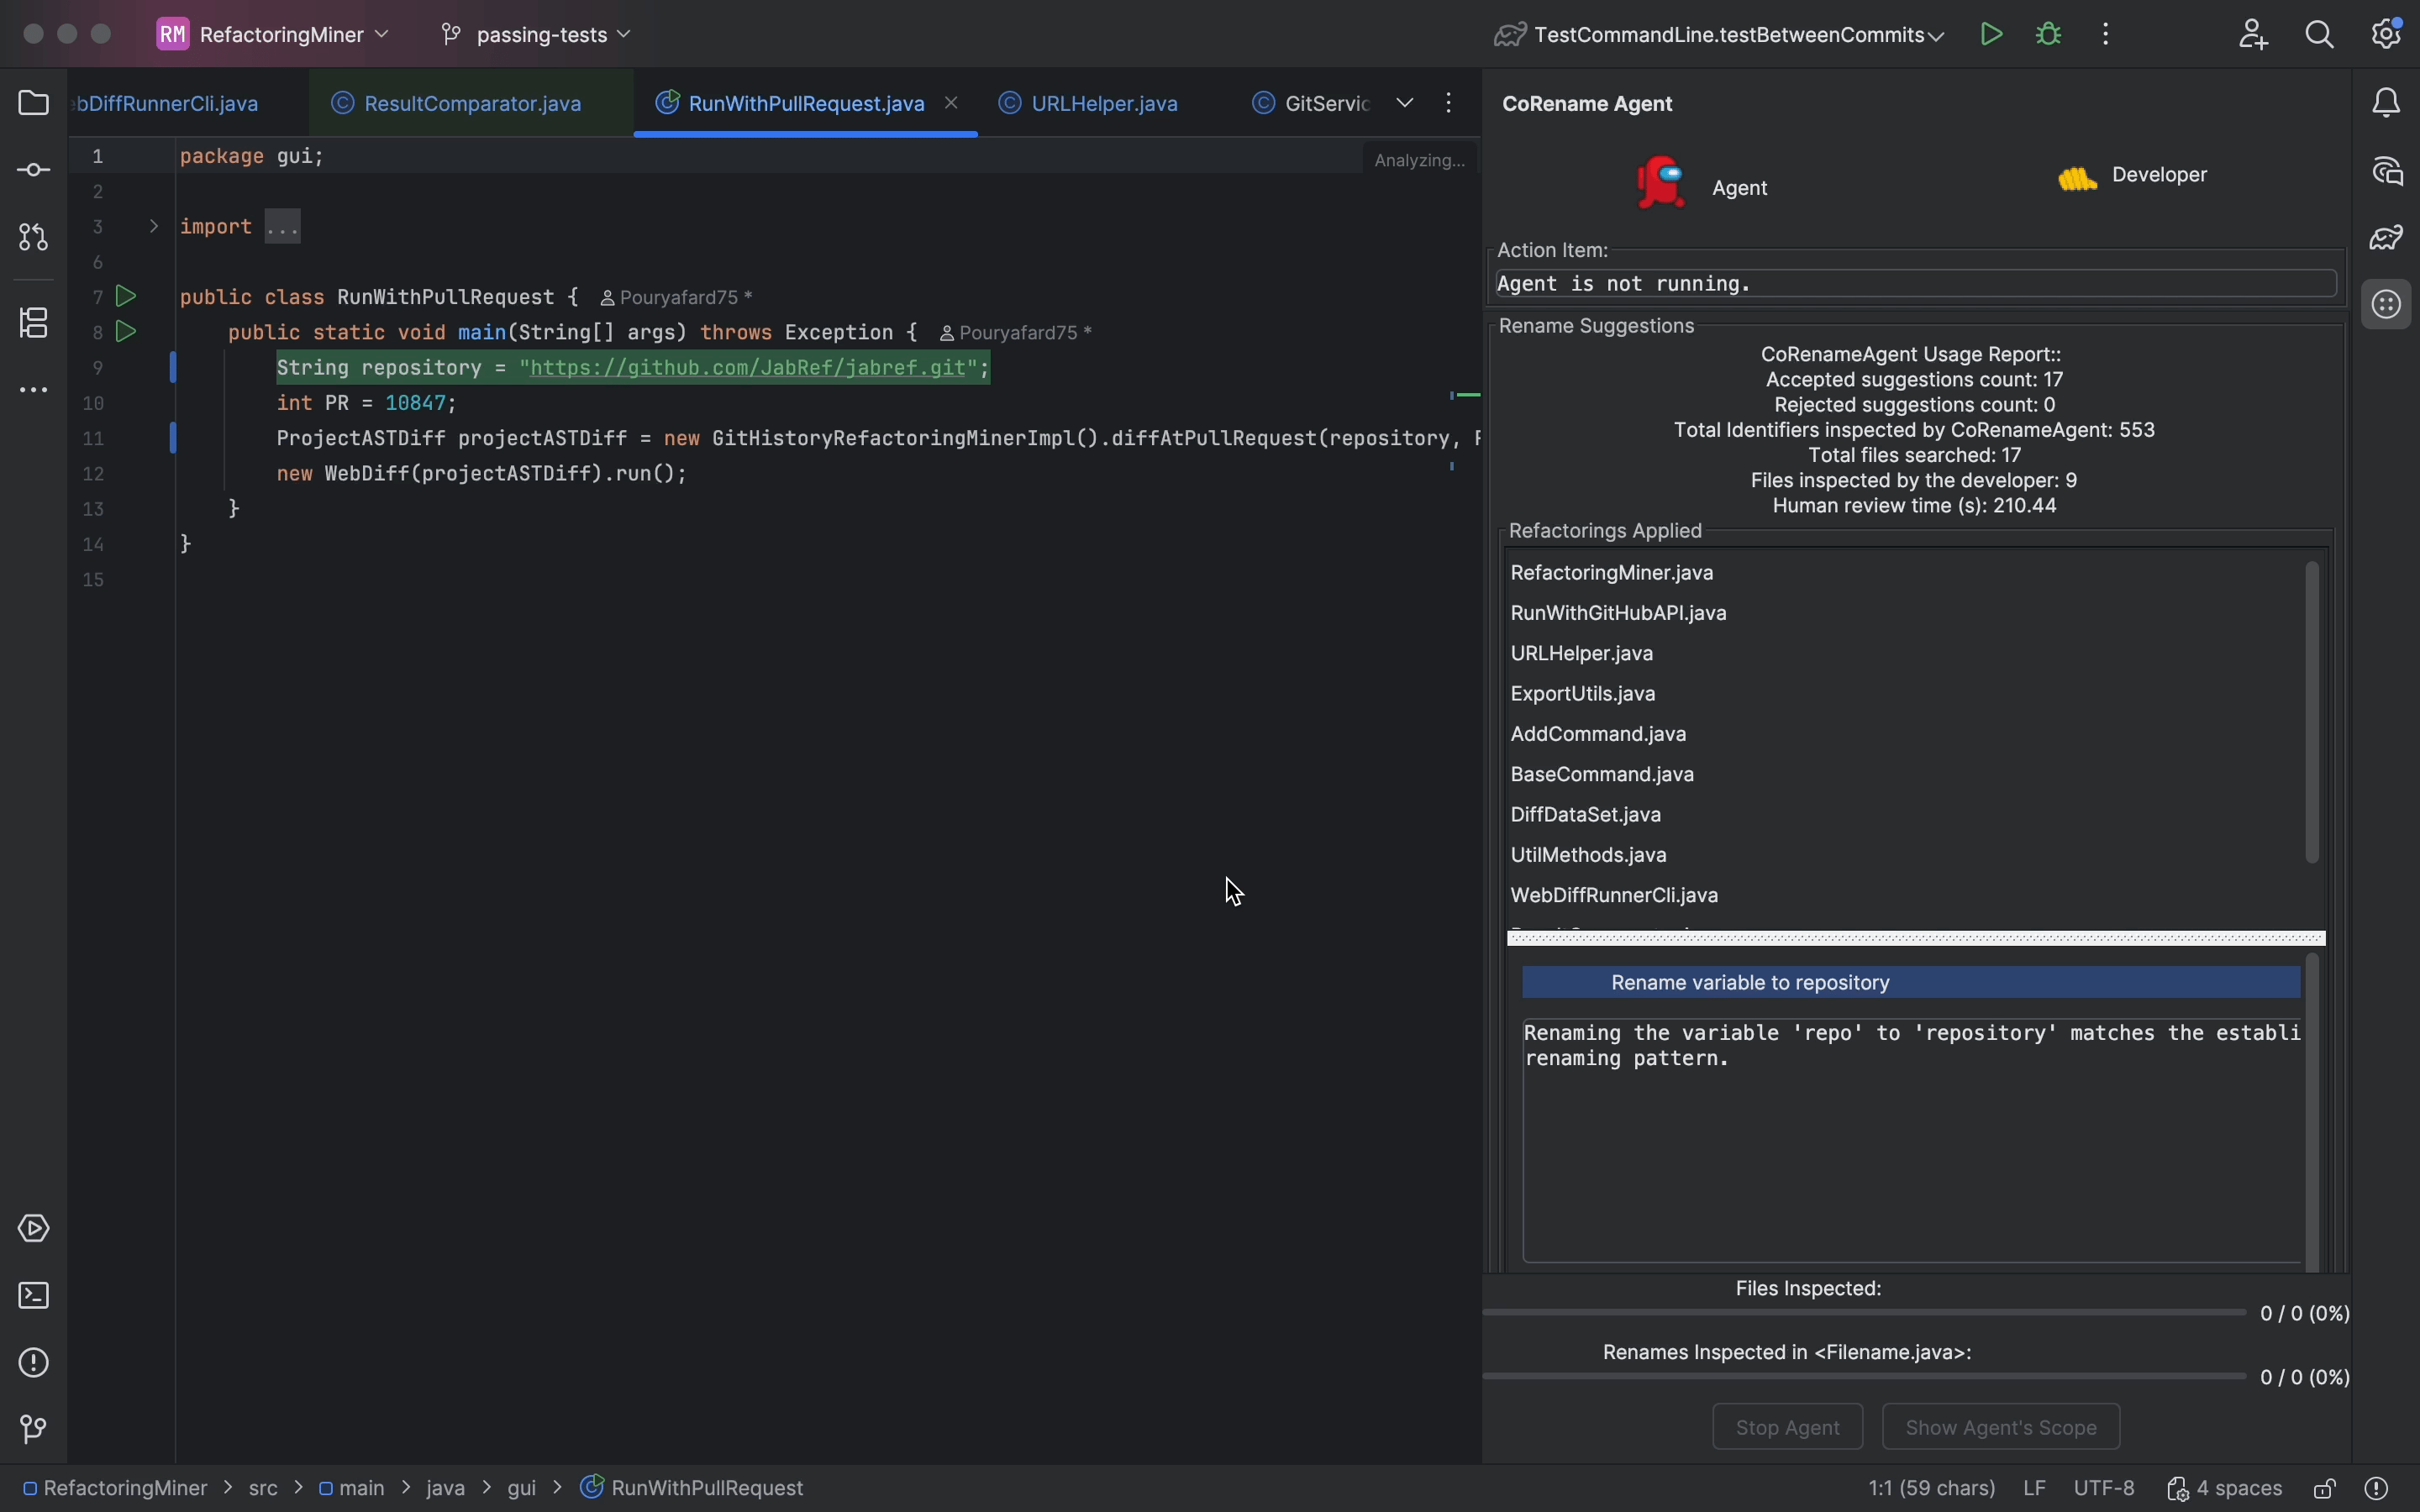Image resolution: width=2420 pixels, height=1512 pixels.
Task: Open the Notifications bell panel
Action: pos(2387,103)
